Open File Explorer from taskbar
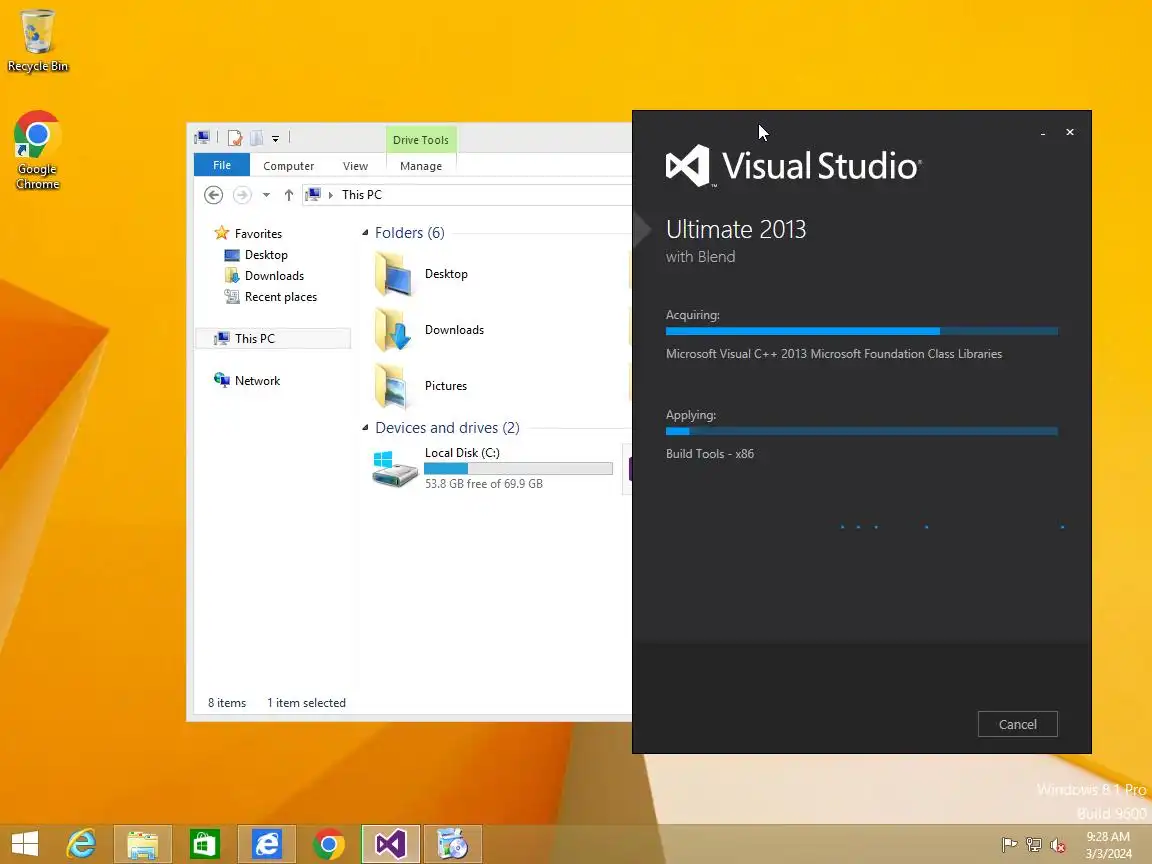Screen dimensions: 1152x864 (x=143, y=844)
